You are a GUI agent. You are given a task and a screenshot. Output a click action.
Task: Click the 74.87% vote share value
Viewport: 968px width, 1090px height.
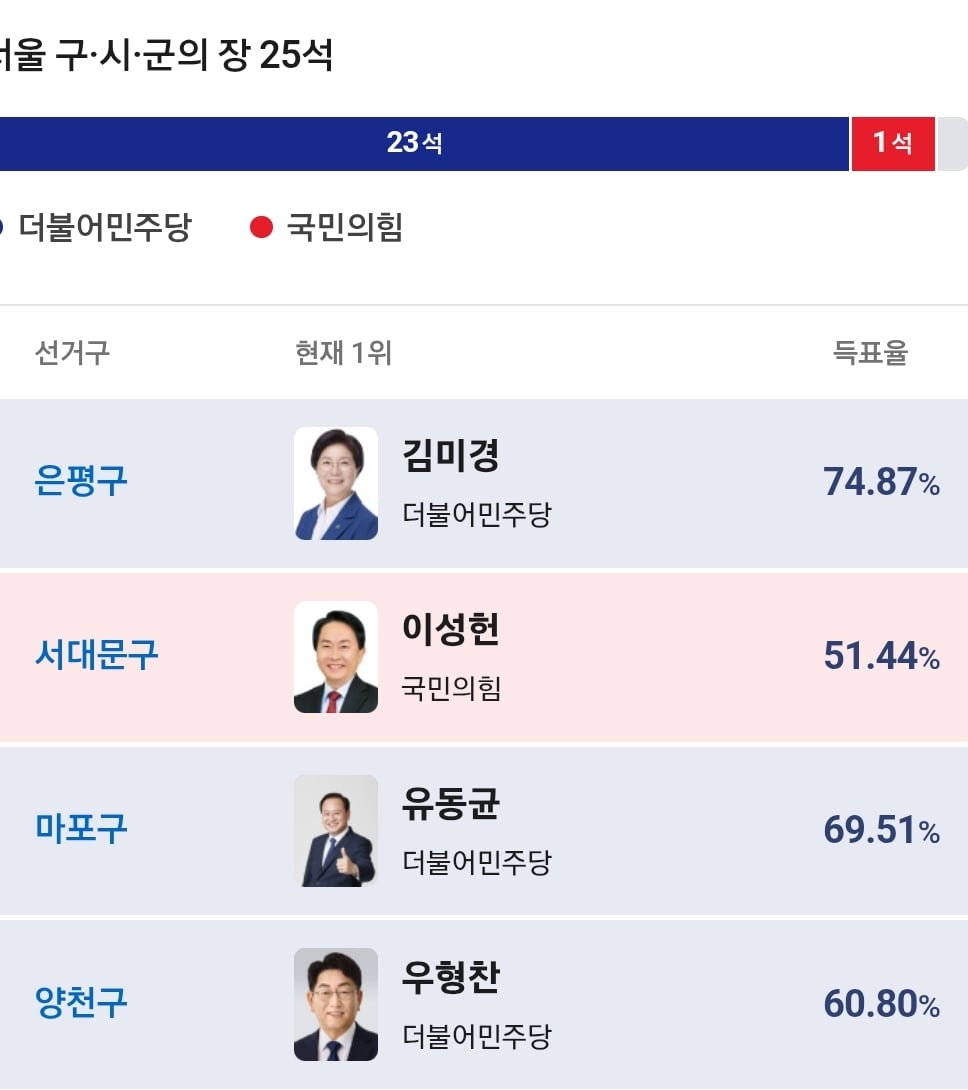coord(882,482)
